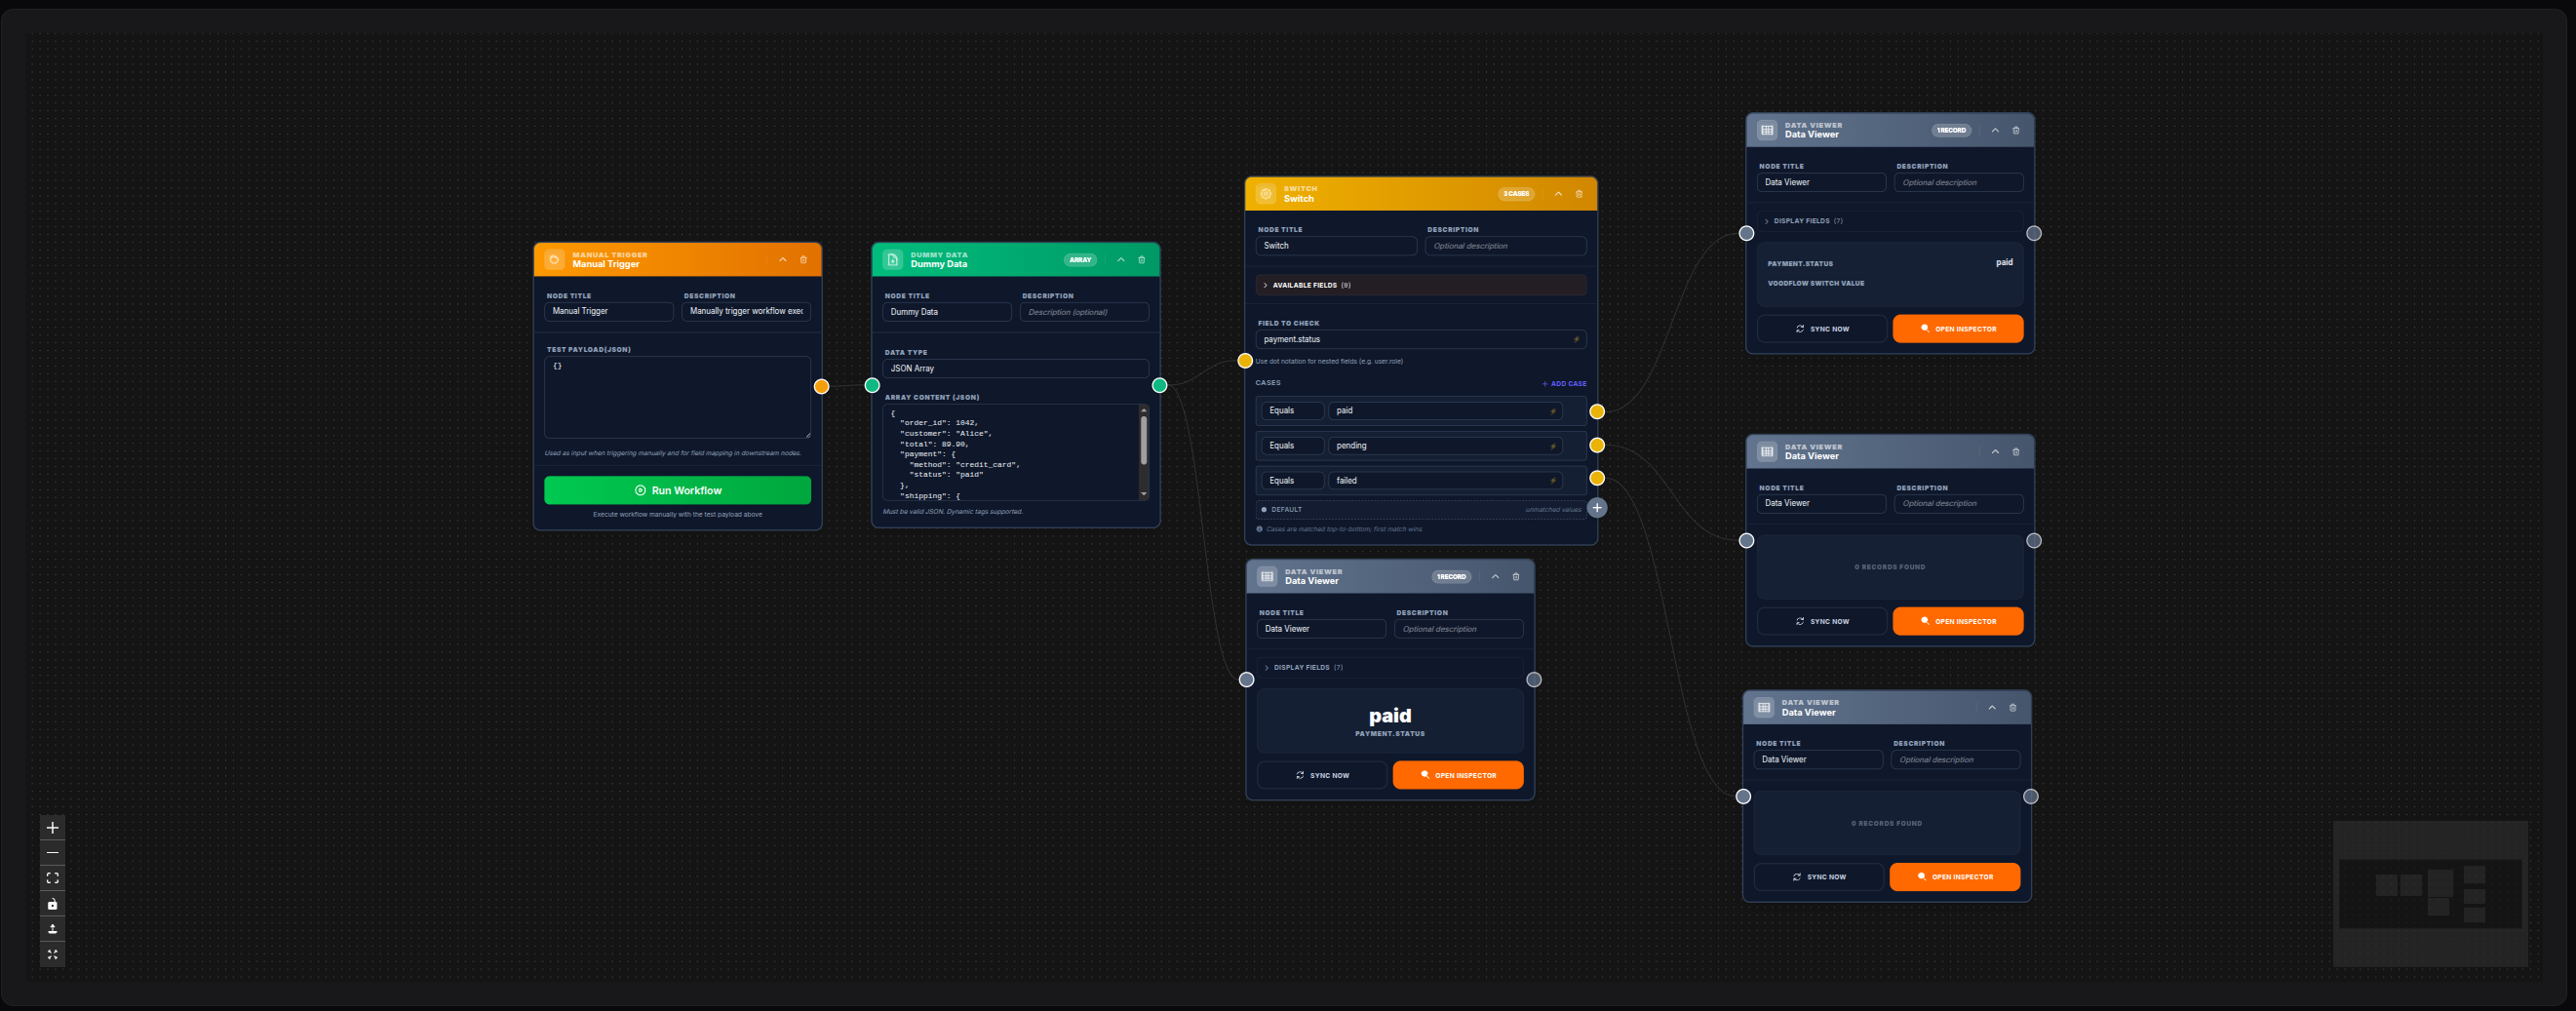Click the Dummy Data document icon

(x=892, y=260)
